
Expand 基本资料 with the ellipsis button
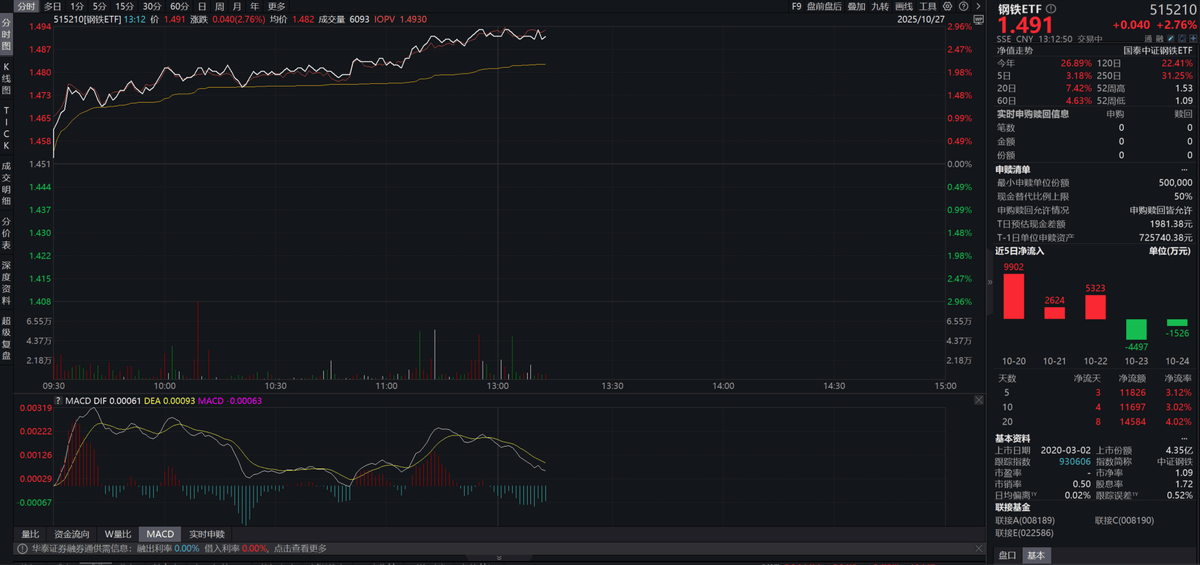click(1186, 441)
